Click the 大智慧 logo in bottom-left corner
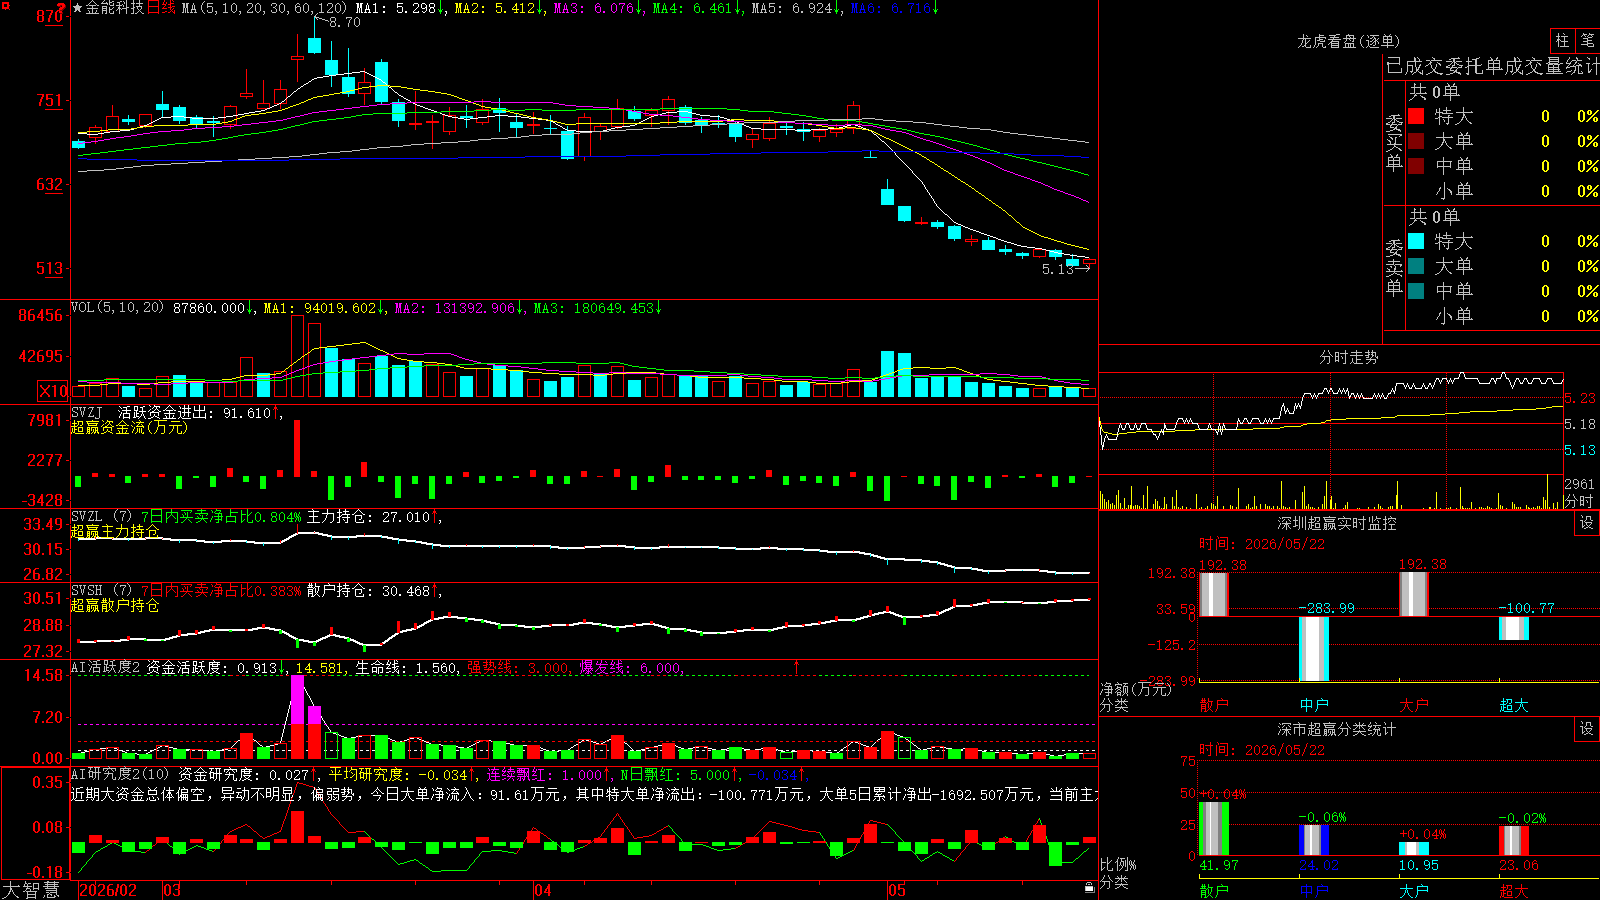The image size is (1600, 900). 31,889
